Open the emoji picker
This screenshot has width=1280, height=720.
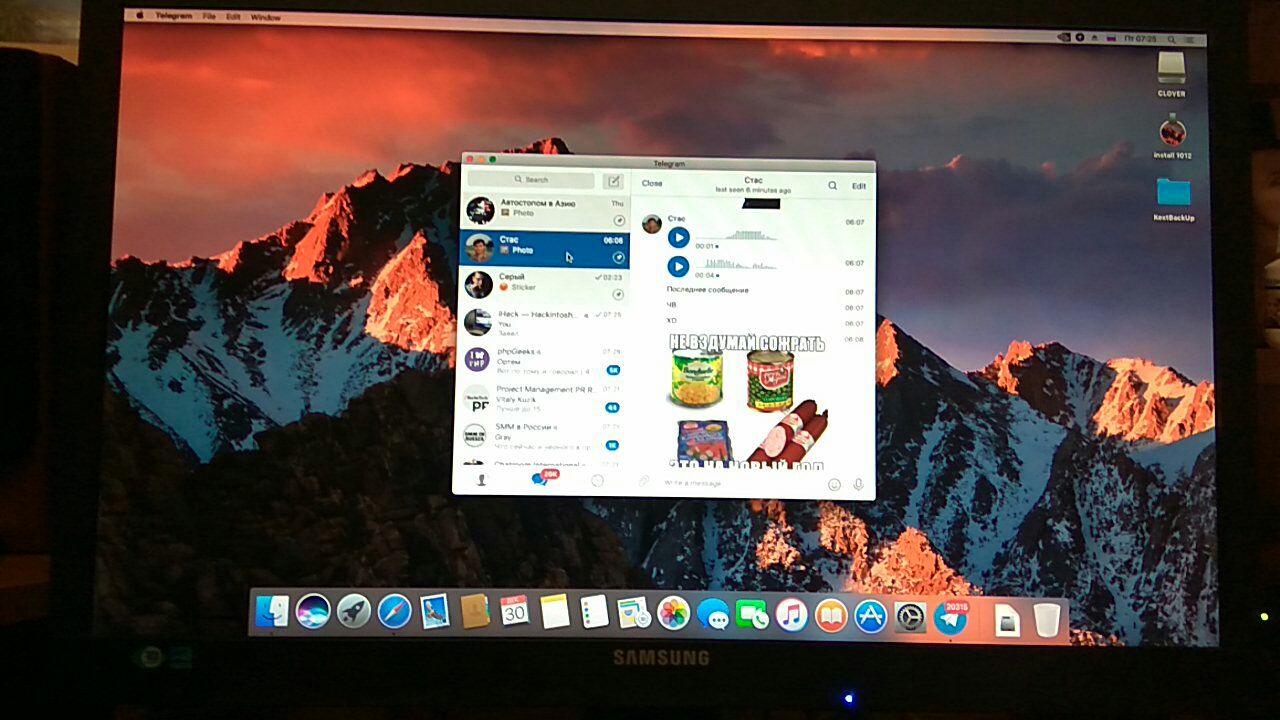(834, 484)
